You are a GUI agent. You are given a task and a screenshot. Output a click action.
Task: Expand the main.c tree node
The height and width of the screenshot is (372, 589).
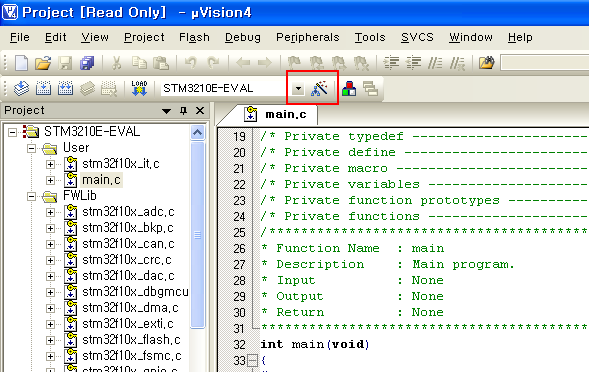pos(50,180)
